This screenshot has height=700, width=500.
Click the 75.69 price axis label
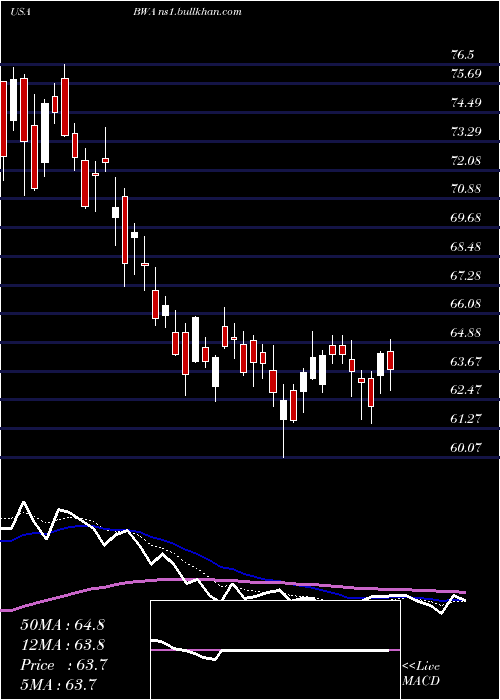467,74
